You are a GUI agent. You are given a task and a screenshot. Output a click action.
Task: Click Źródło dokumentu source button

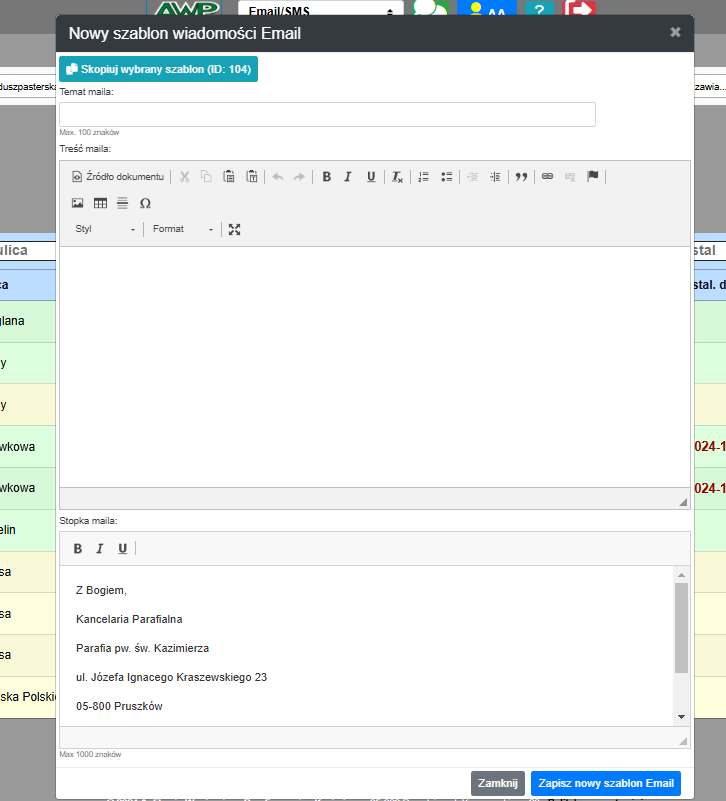tap(118, 177)
